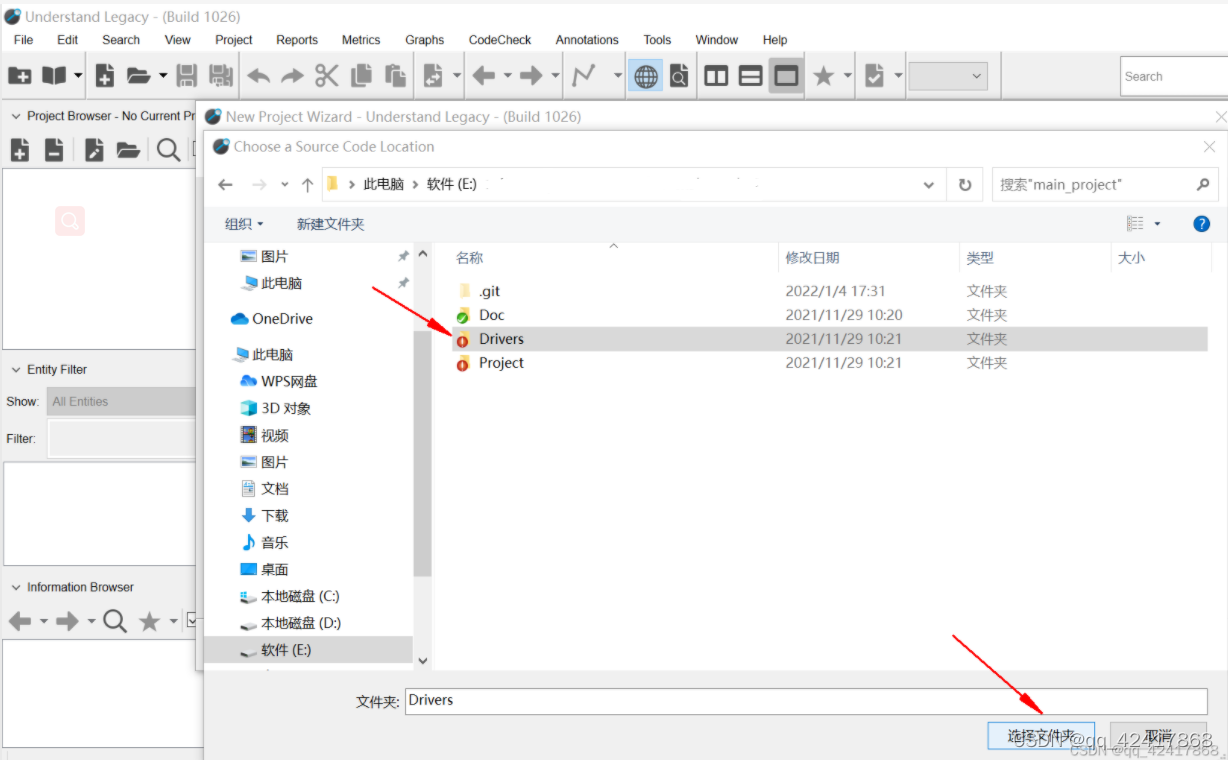Open the address bar history dropdown

929,185
